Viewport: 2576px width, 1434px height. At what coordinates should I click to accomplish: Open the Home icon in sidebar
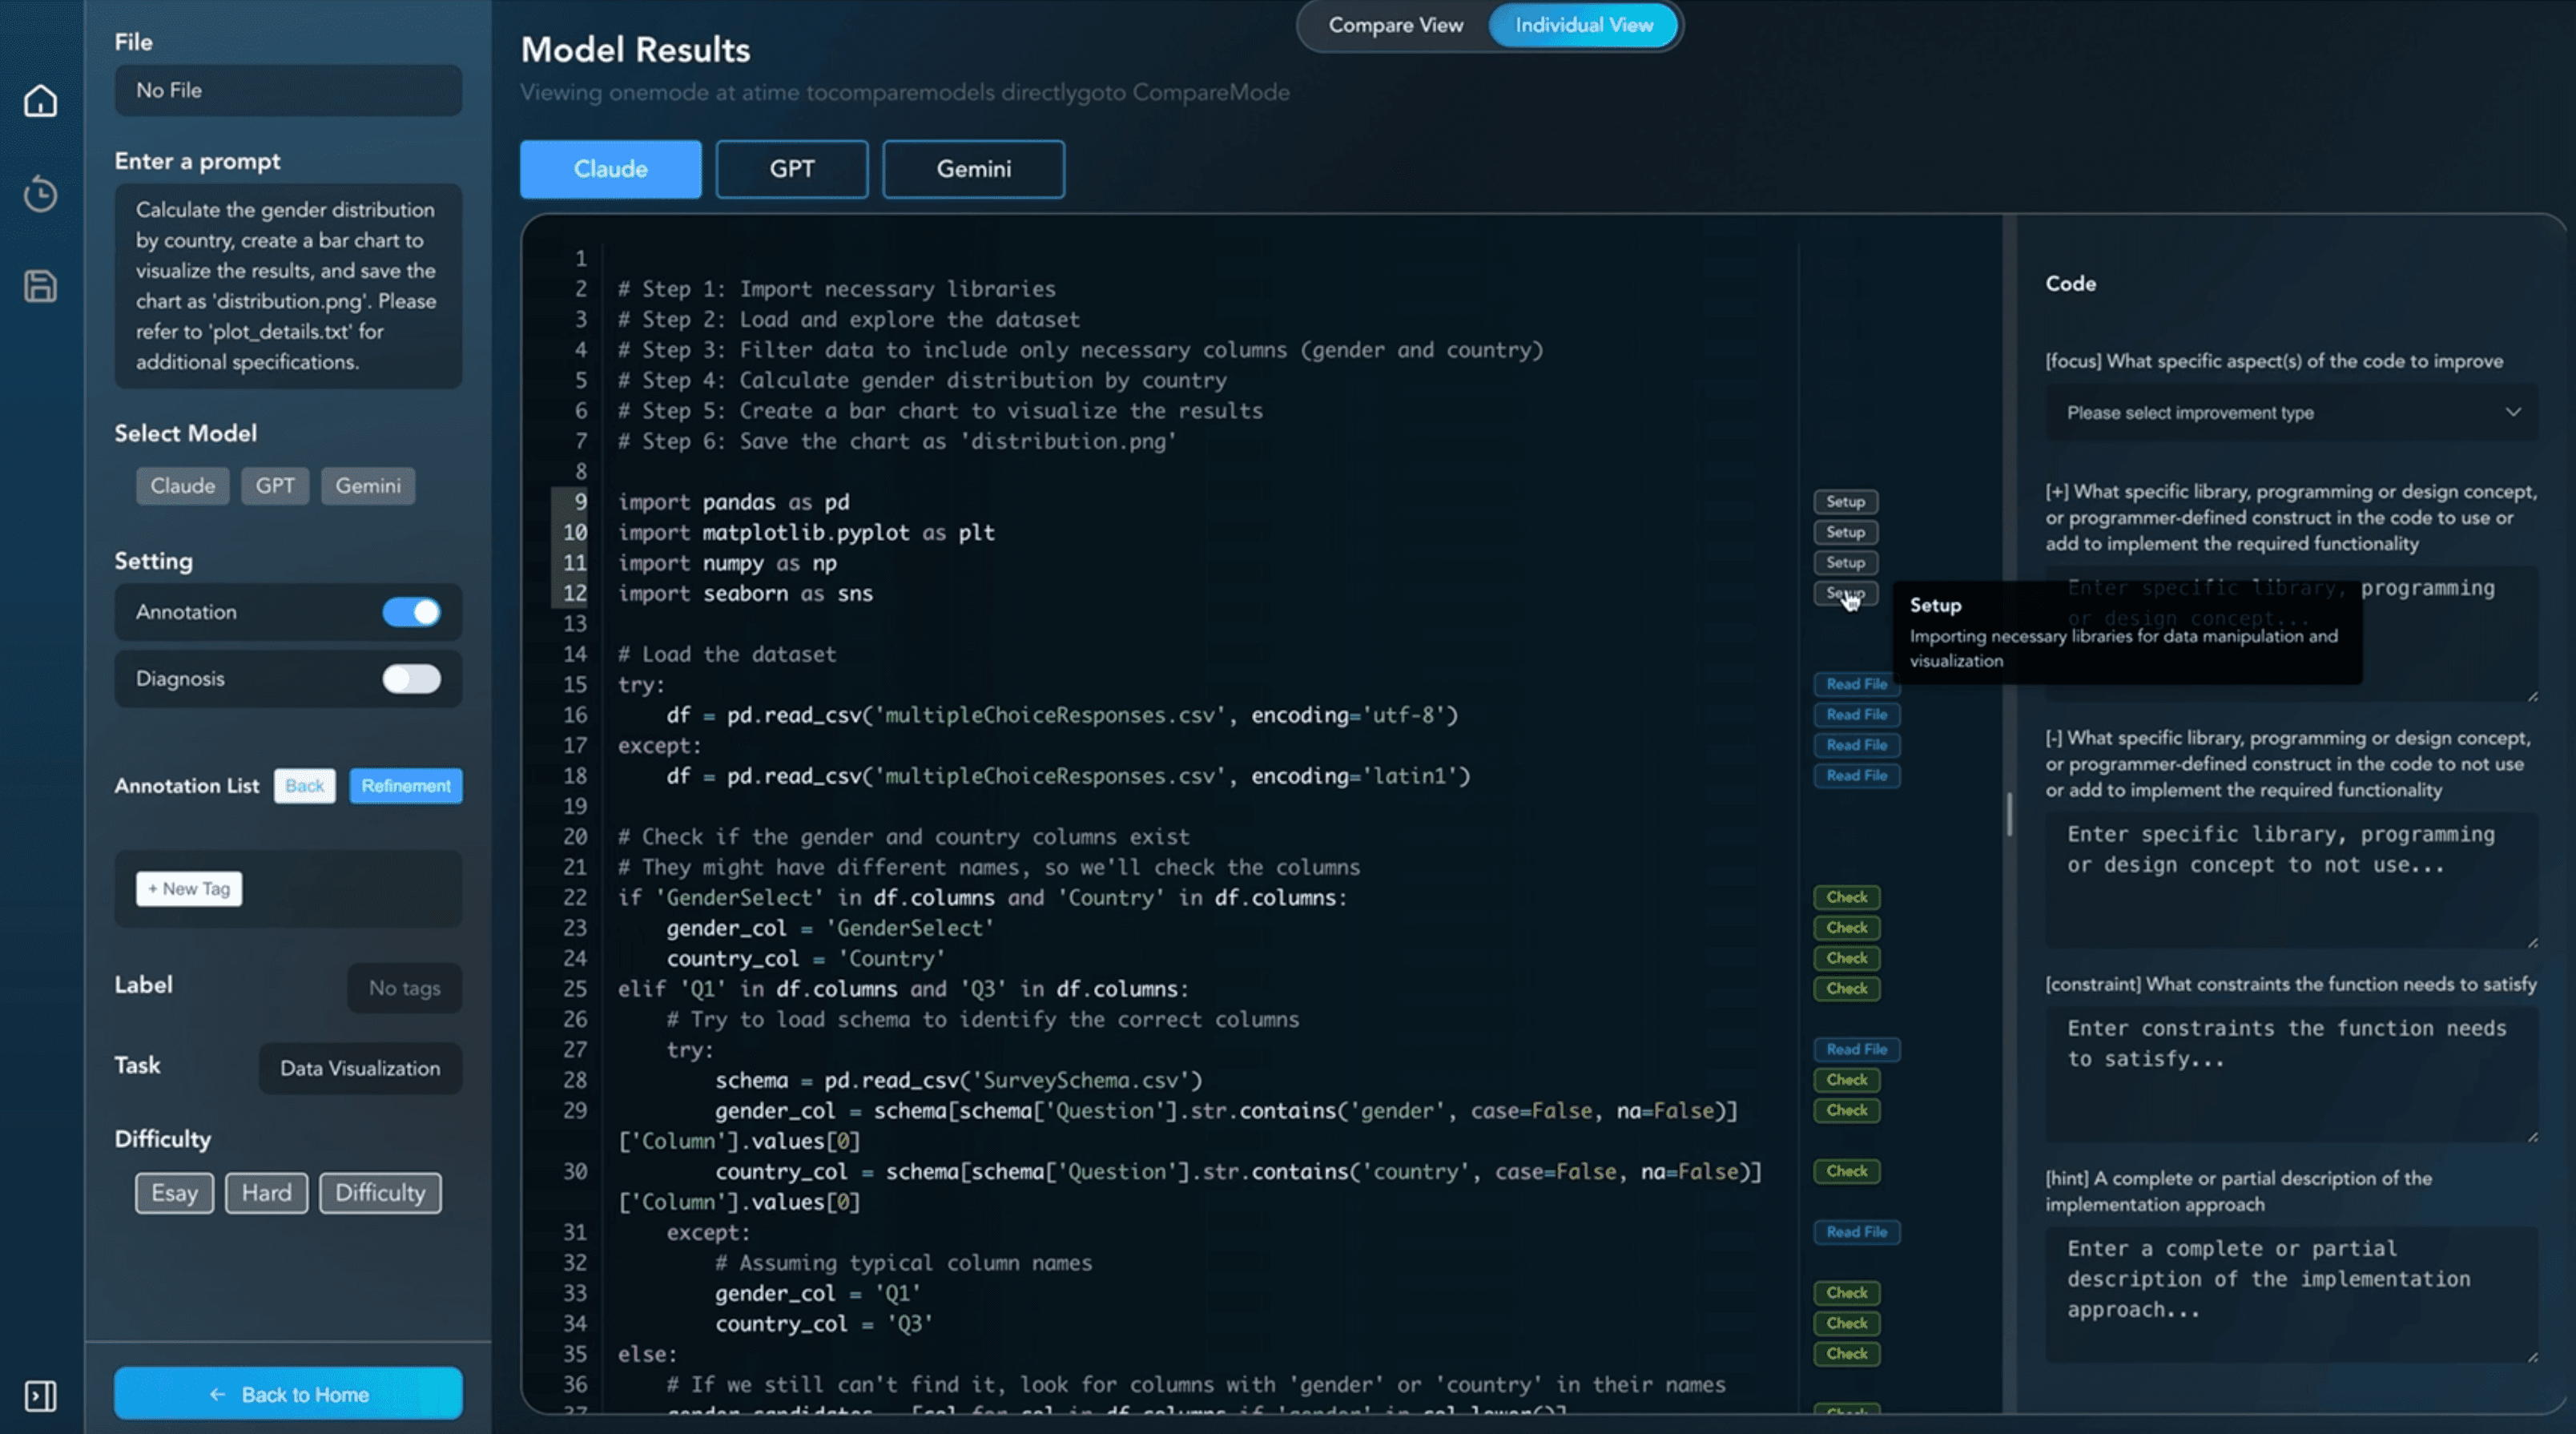tap(40, 101)
